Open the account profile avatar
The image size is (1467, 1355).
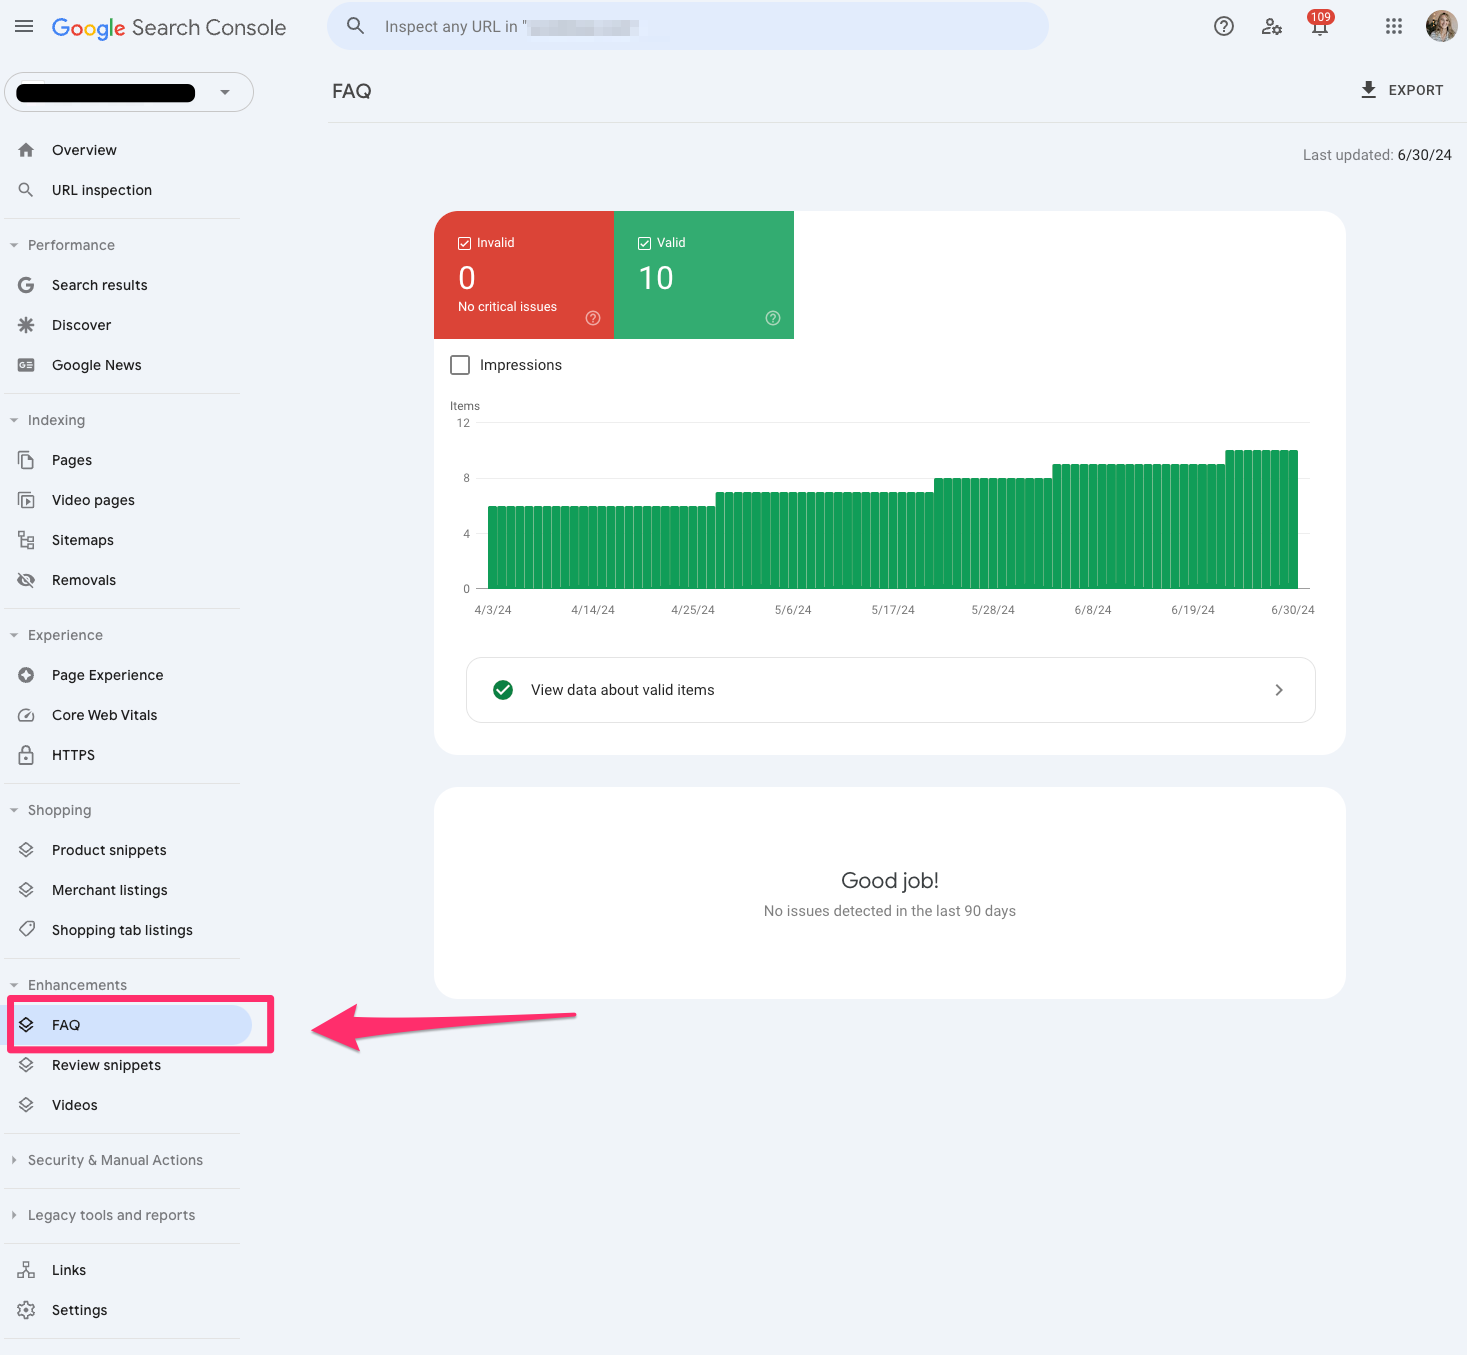(x=1441, y=27)
